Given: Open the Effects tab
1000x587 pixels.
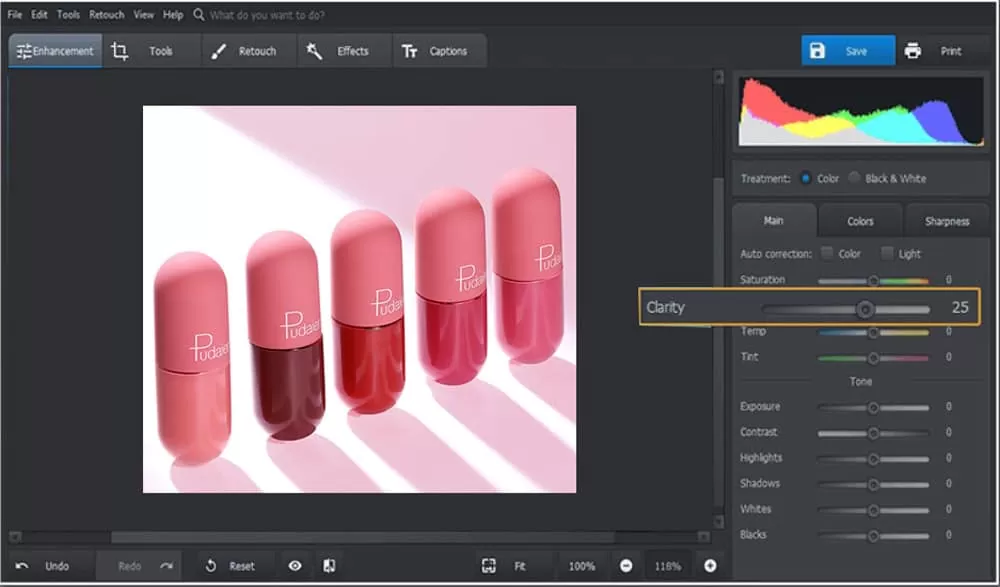Looking at the screenshot, I should tap(345, 51).
